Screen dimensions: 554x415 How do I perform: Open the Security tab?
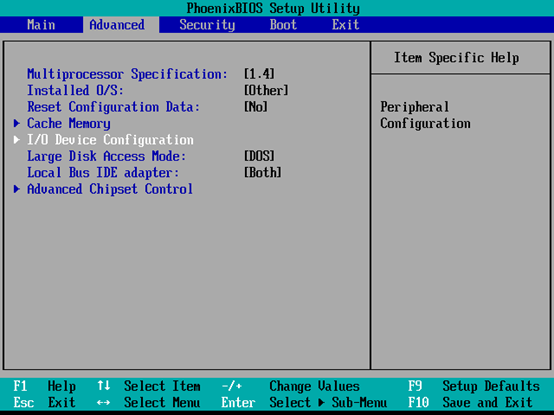(207, 25)
